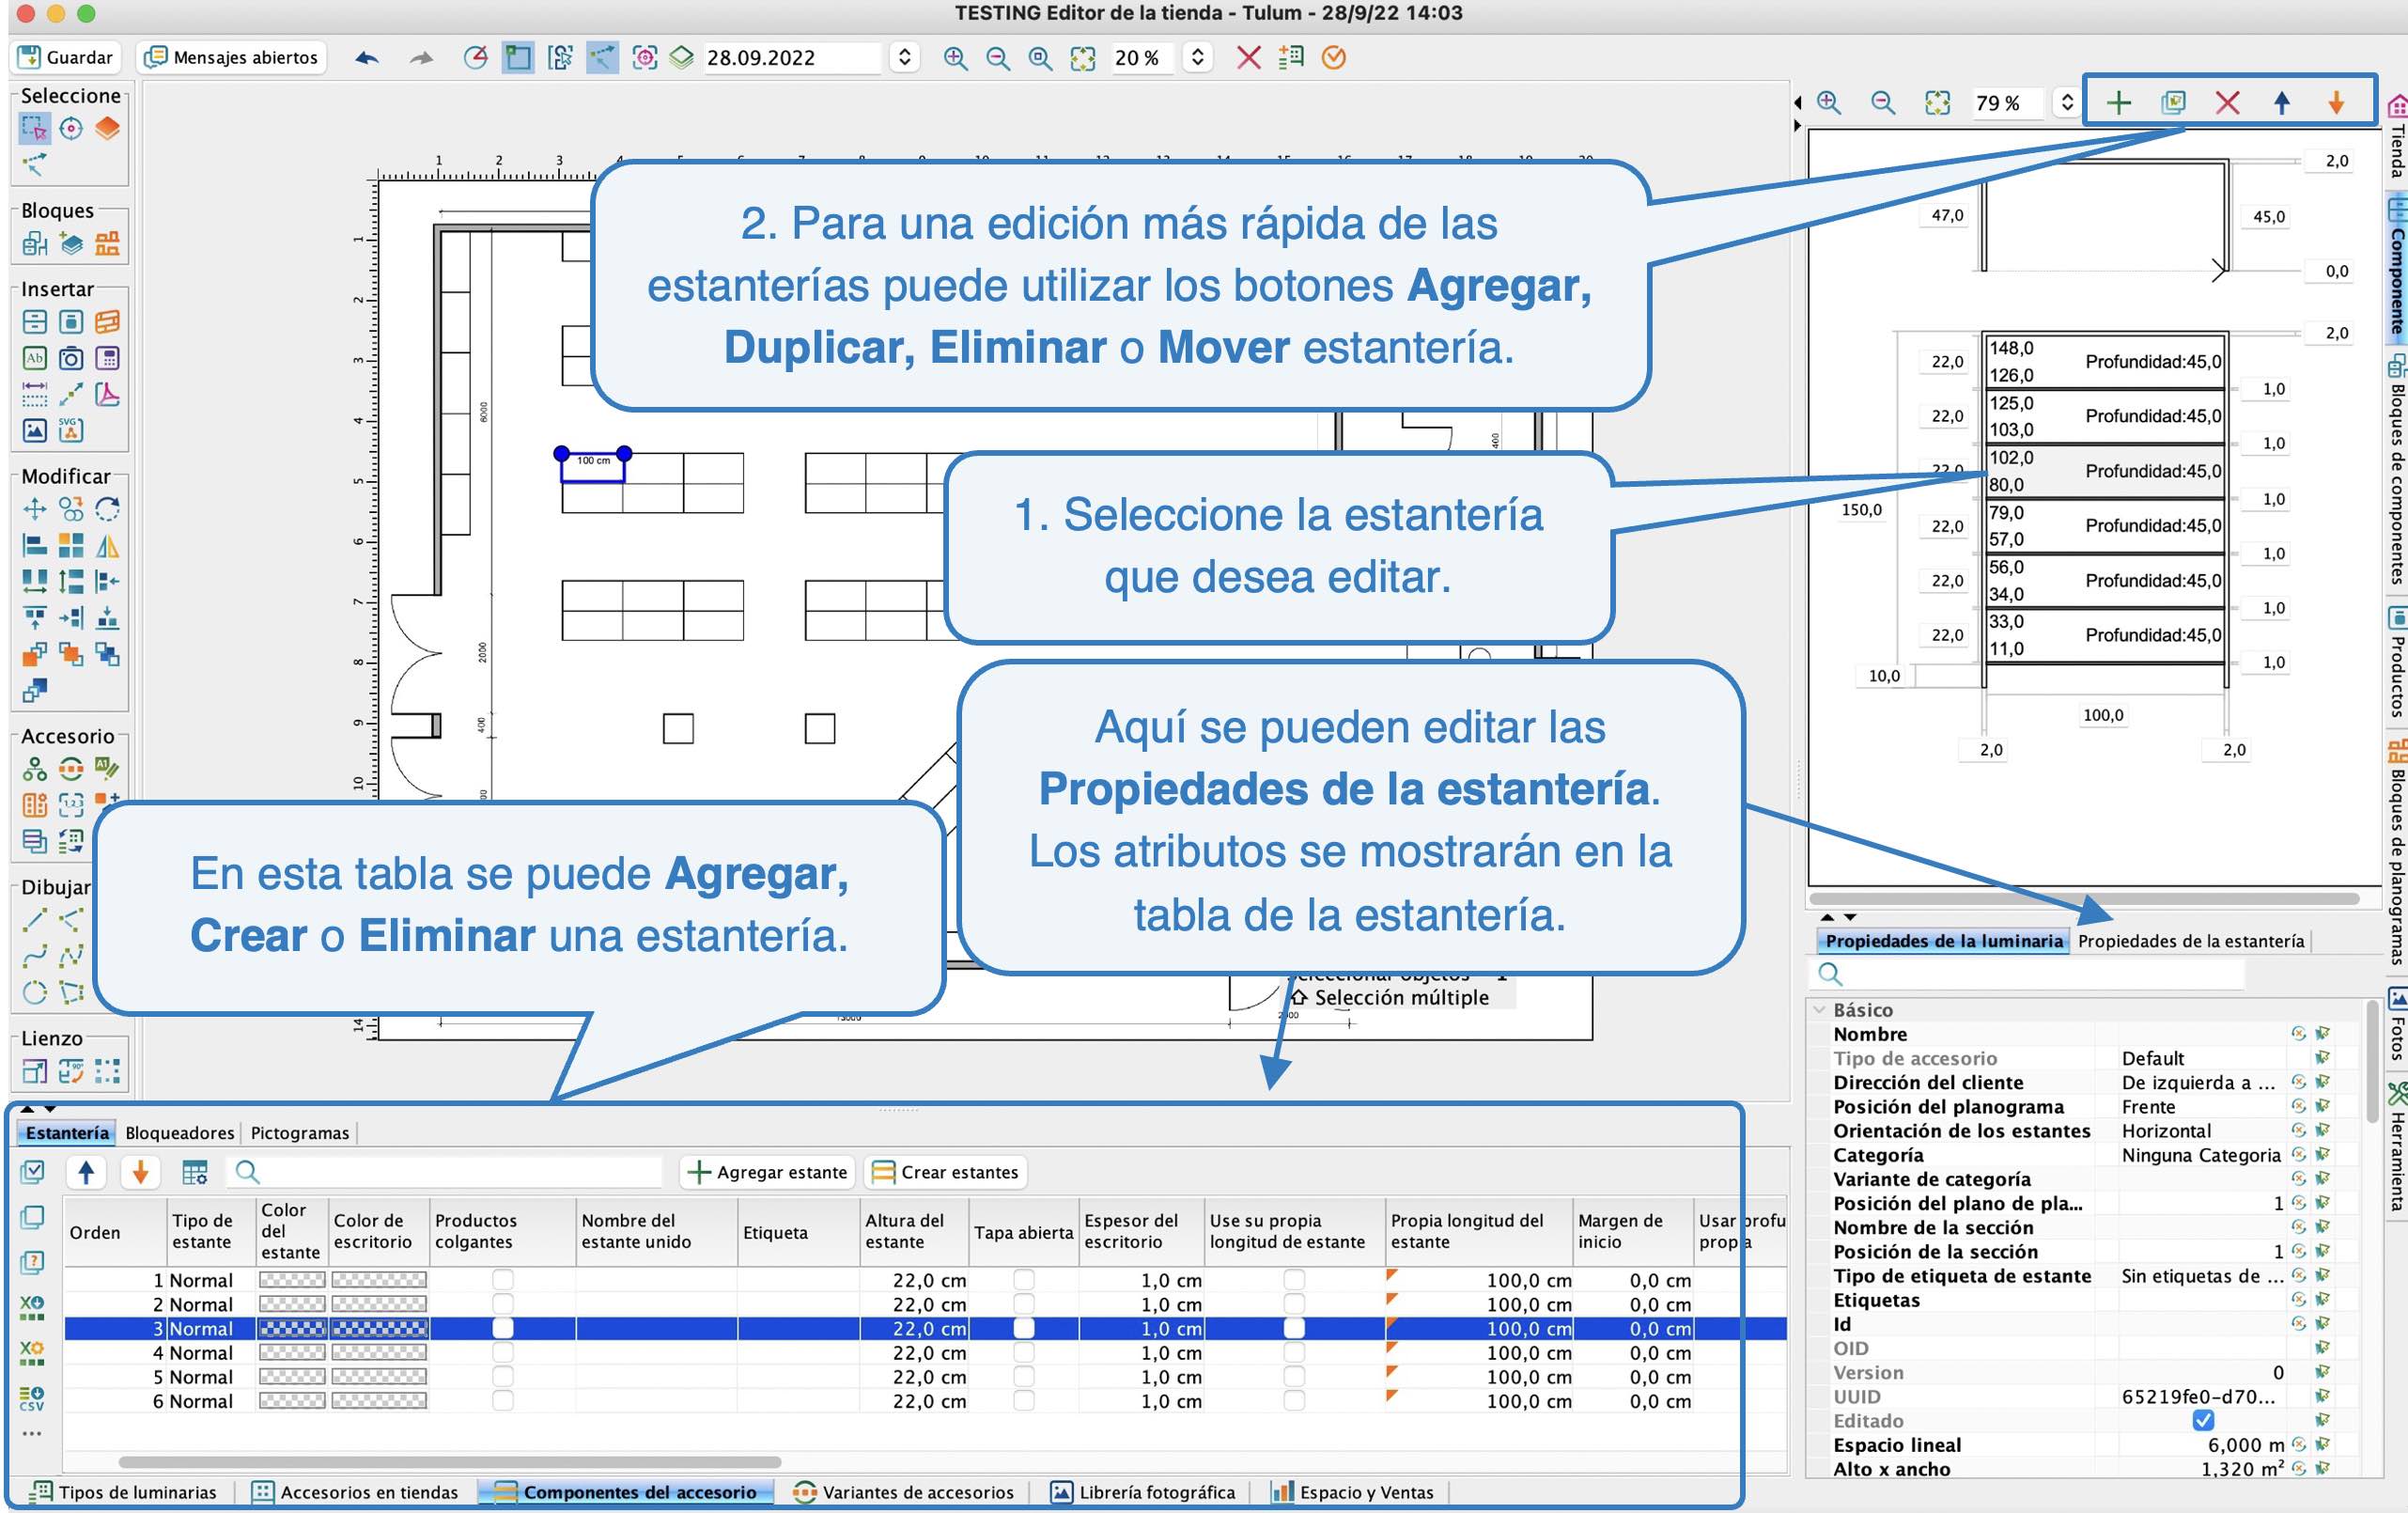Toggle Tapa abierta checkbox in row 4

click(x=1024, y=1352)
